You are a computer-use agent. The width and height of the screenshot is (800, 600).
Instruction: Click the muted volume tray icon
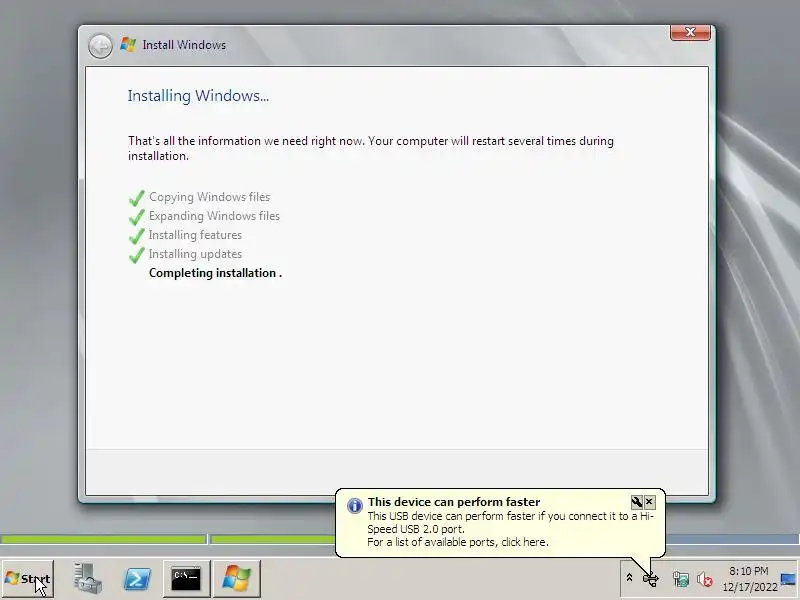tap(705, 579)
